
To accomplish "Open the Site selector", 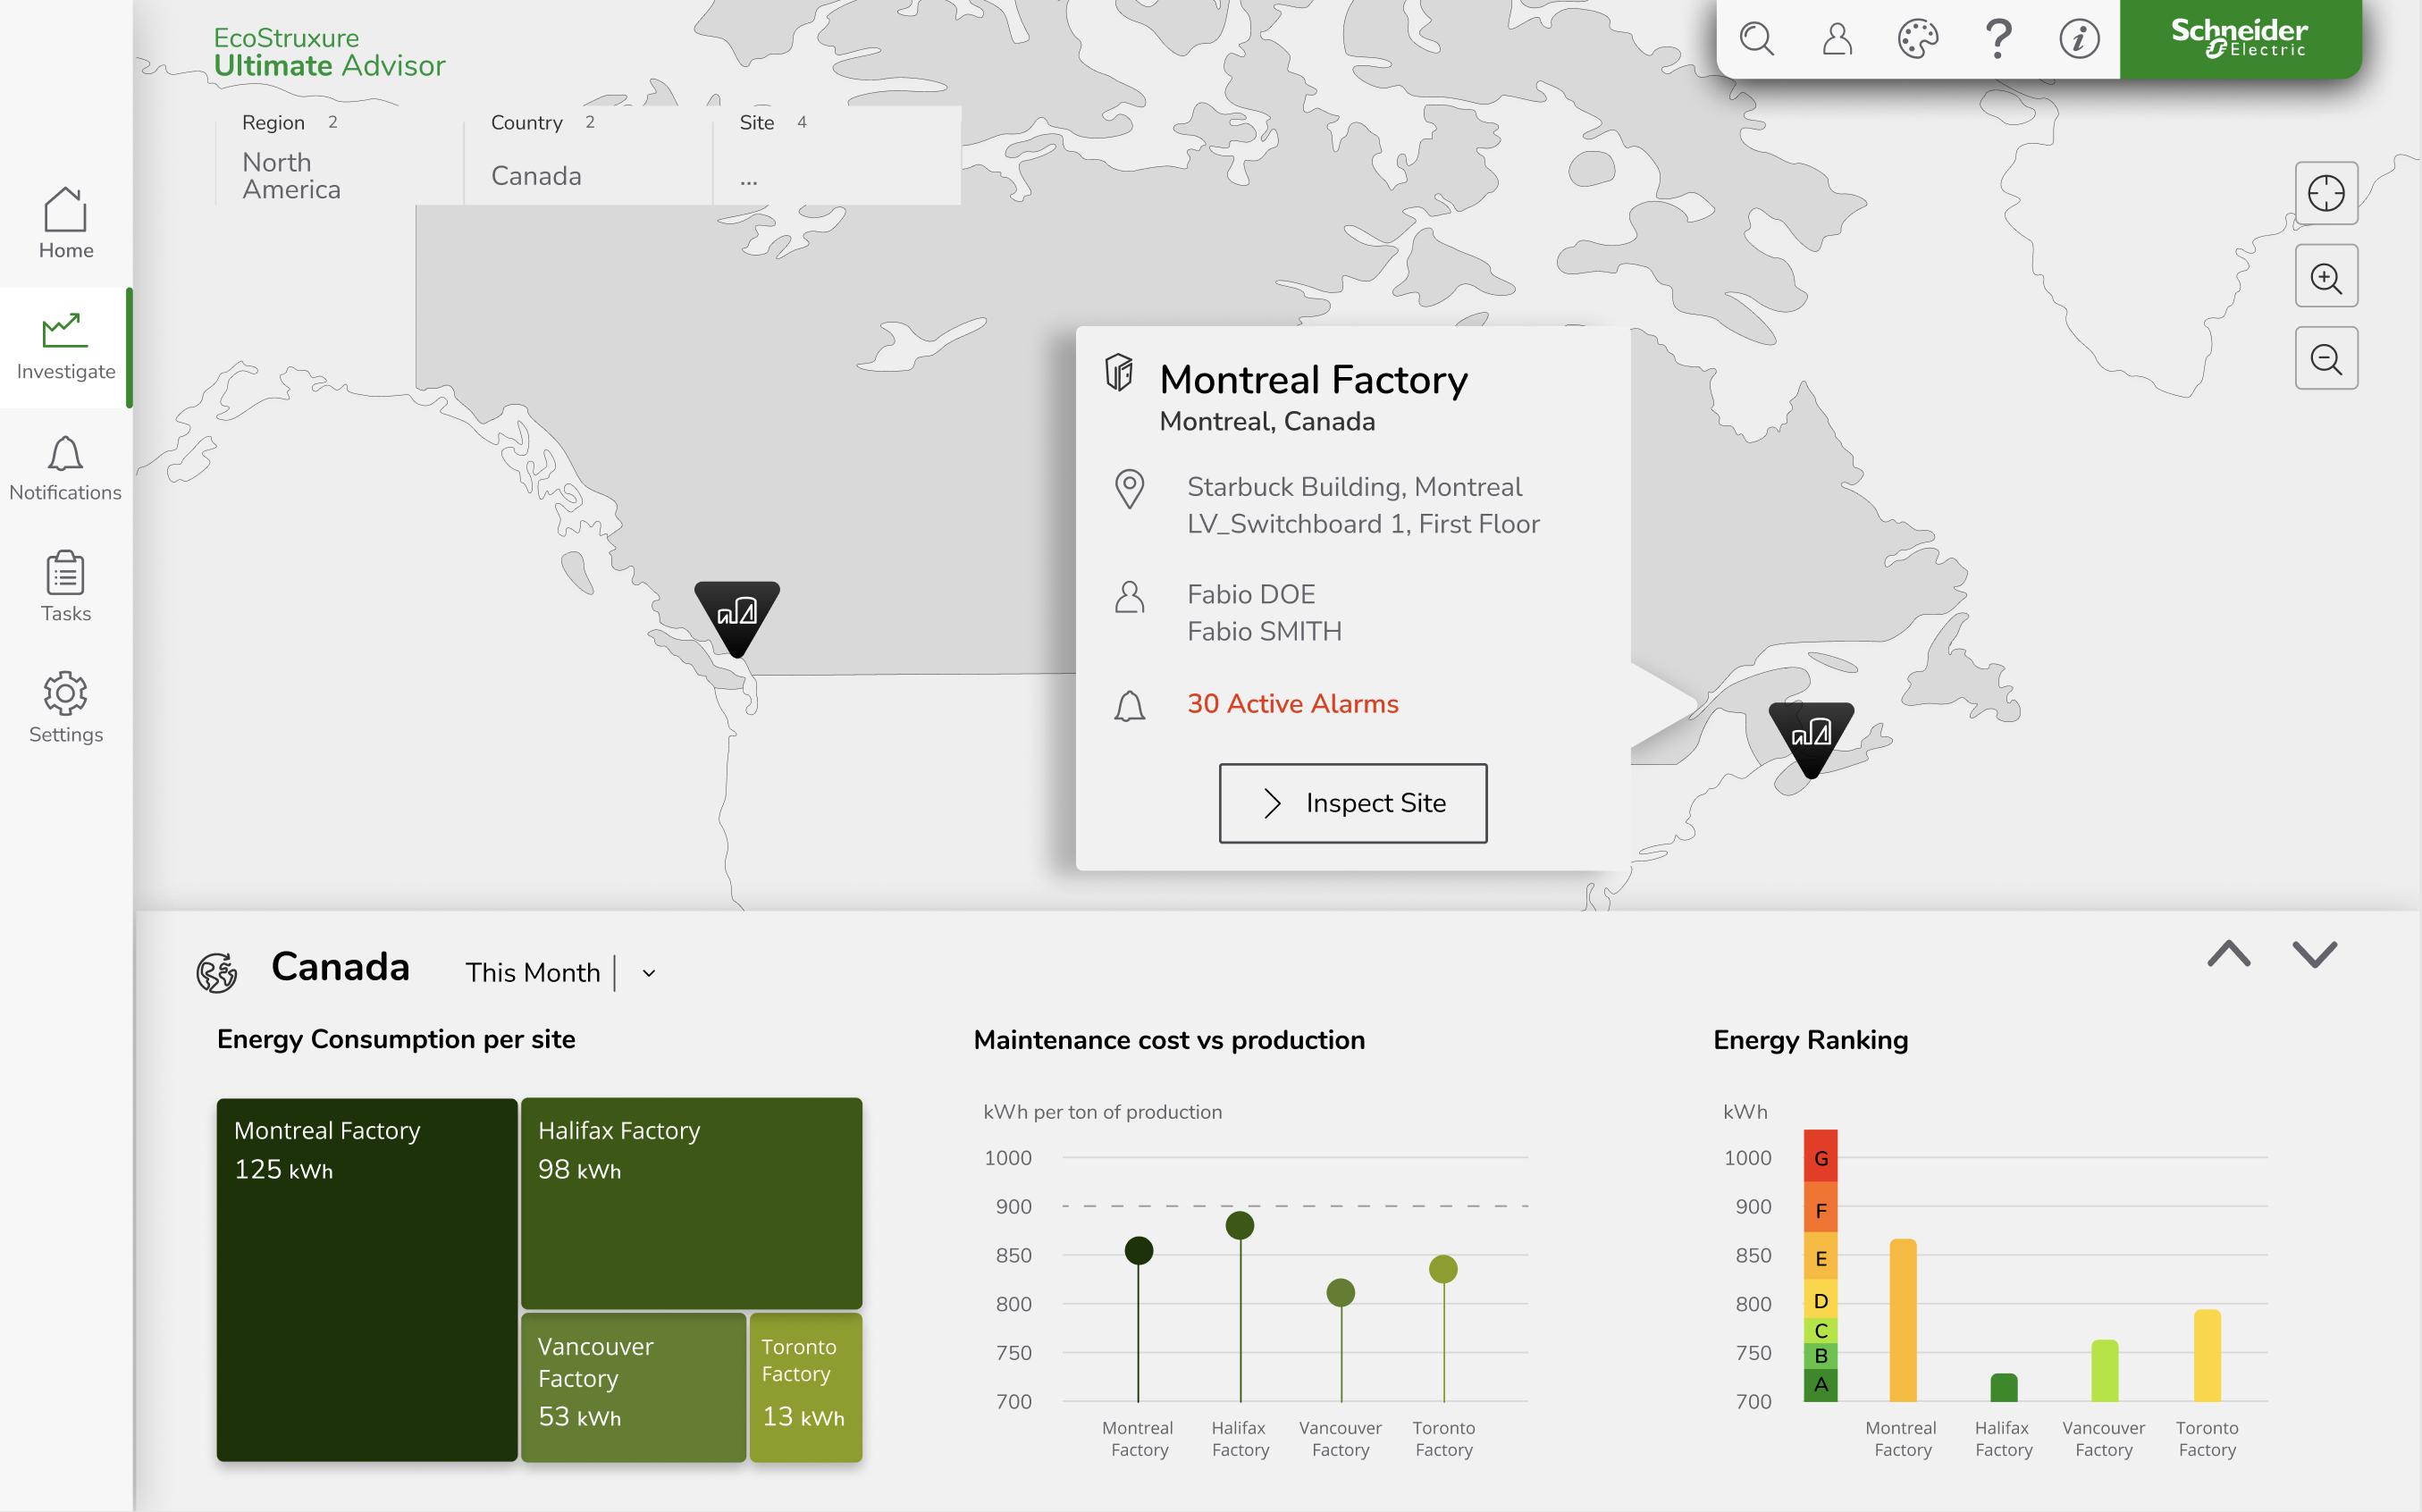I will (837, 156).
